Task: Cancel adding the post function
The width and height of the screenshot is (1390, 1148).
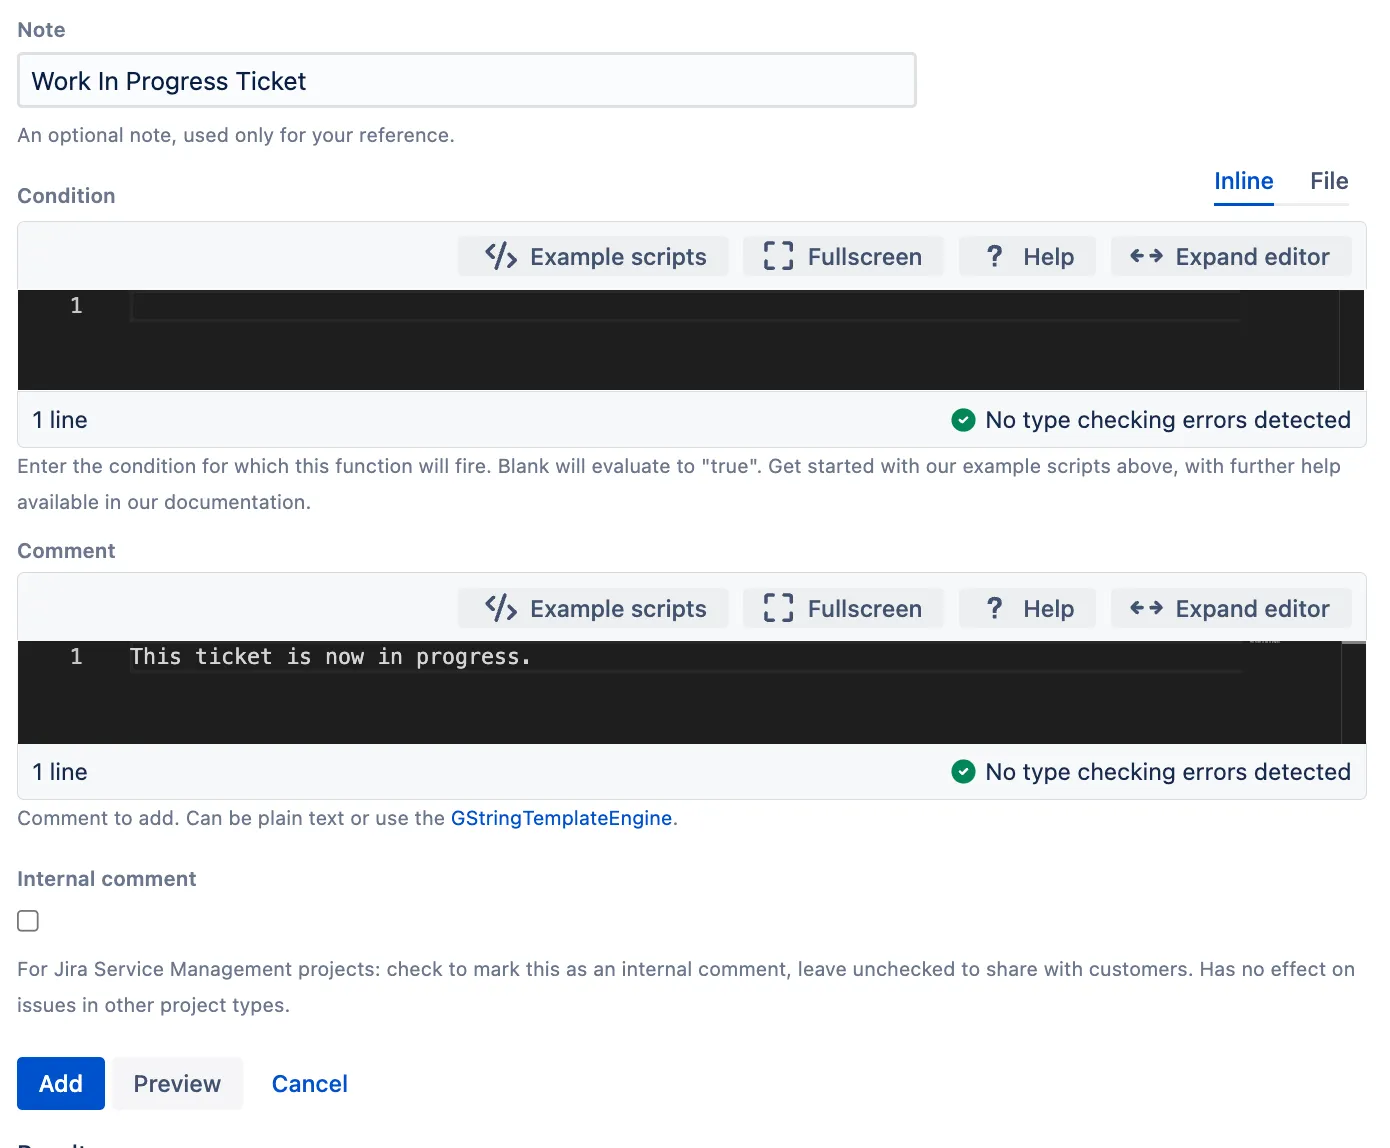Action: point(310,1084)
